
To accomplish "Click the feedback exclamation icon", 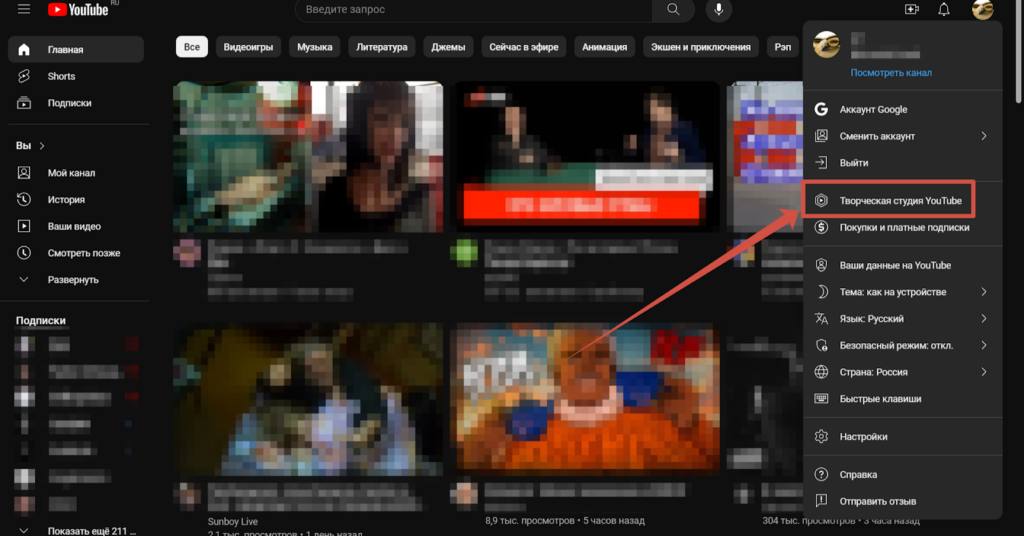I will tap(821, 502).
